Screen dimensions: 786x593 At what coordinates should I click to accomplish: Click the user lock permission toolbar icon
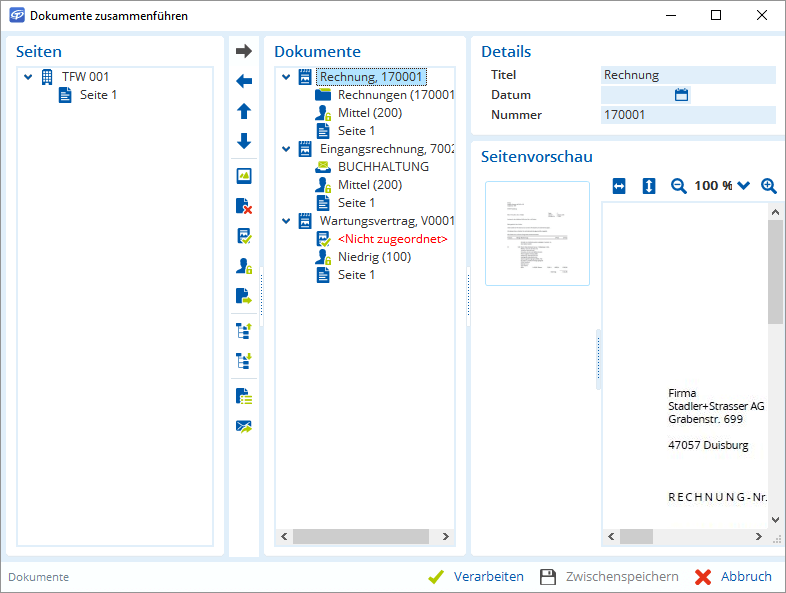[x=244, y=266]
